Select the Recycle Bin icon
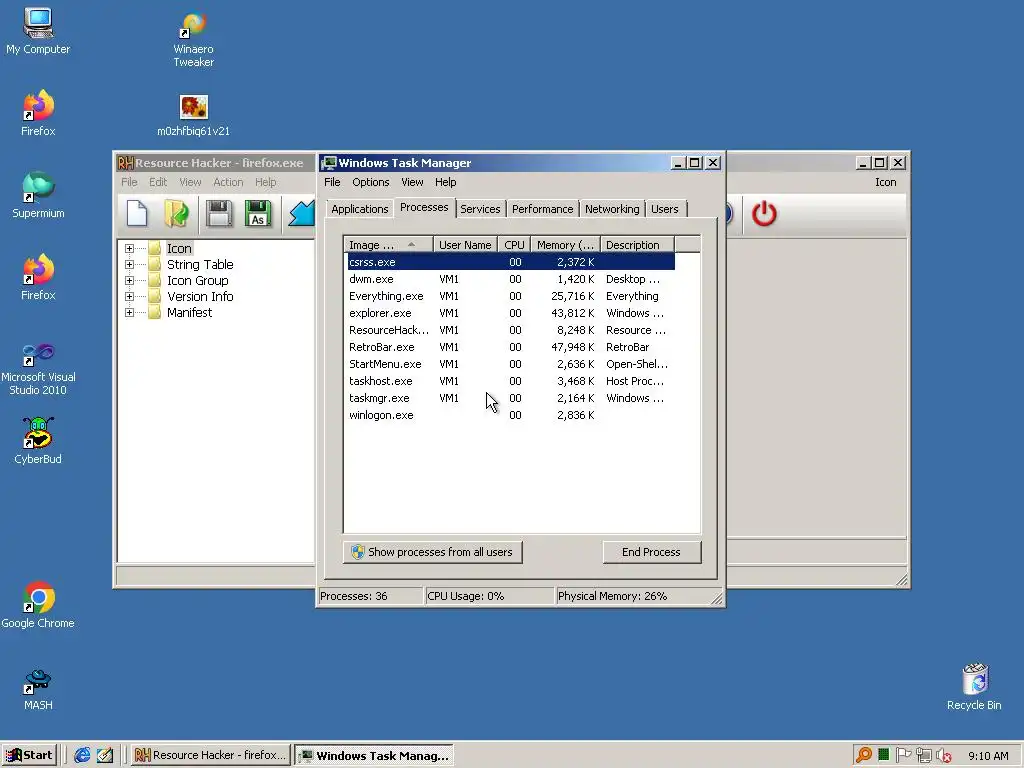The width and height of the screenshot is (1024, 768). pos(974,687)
